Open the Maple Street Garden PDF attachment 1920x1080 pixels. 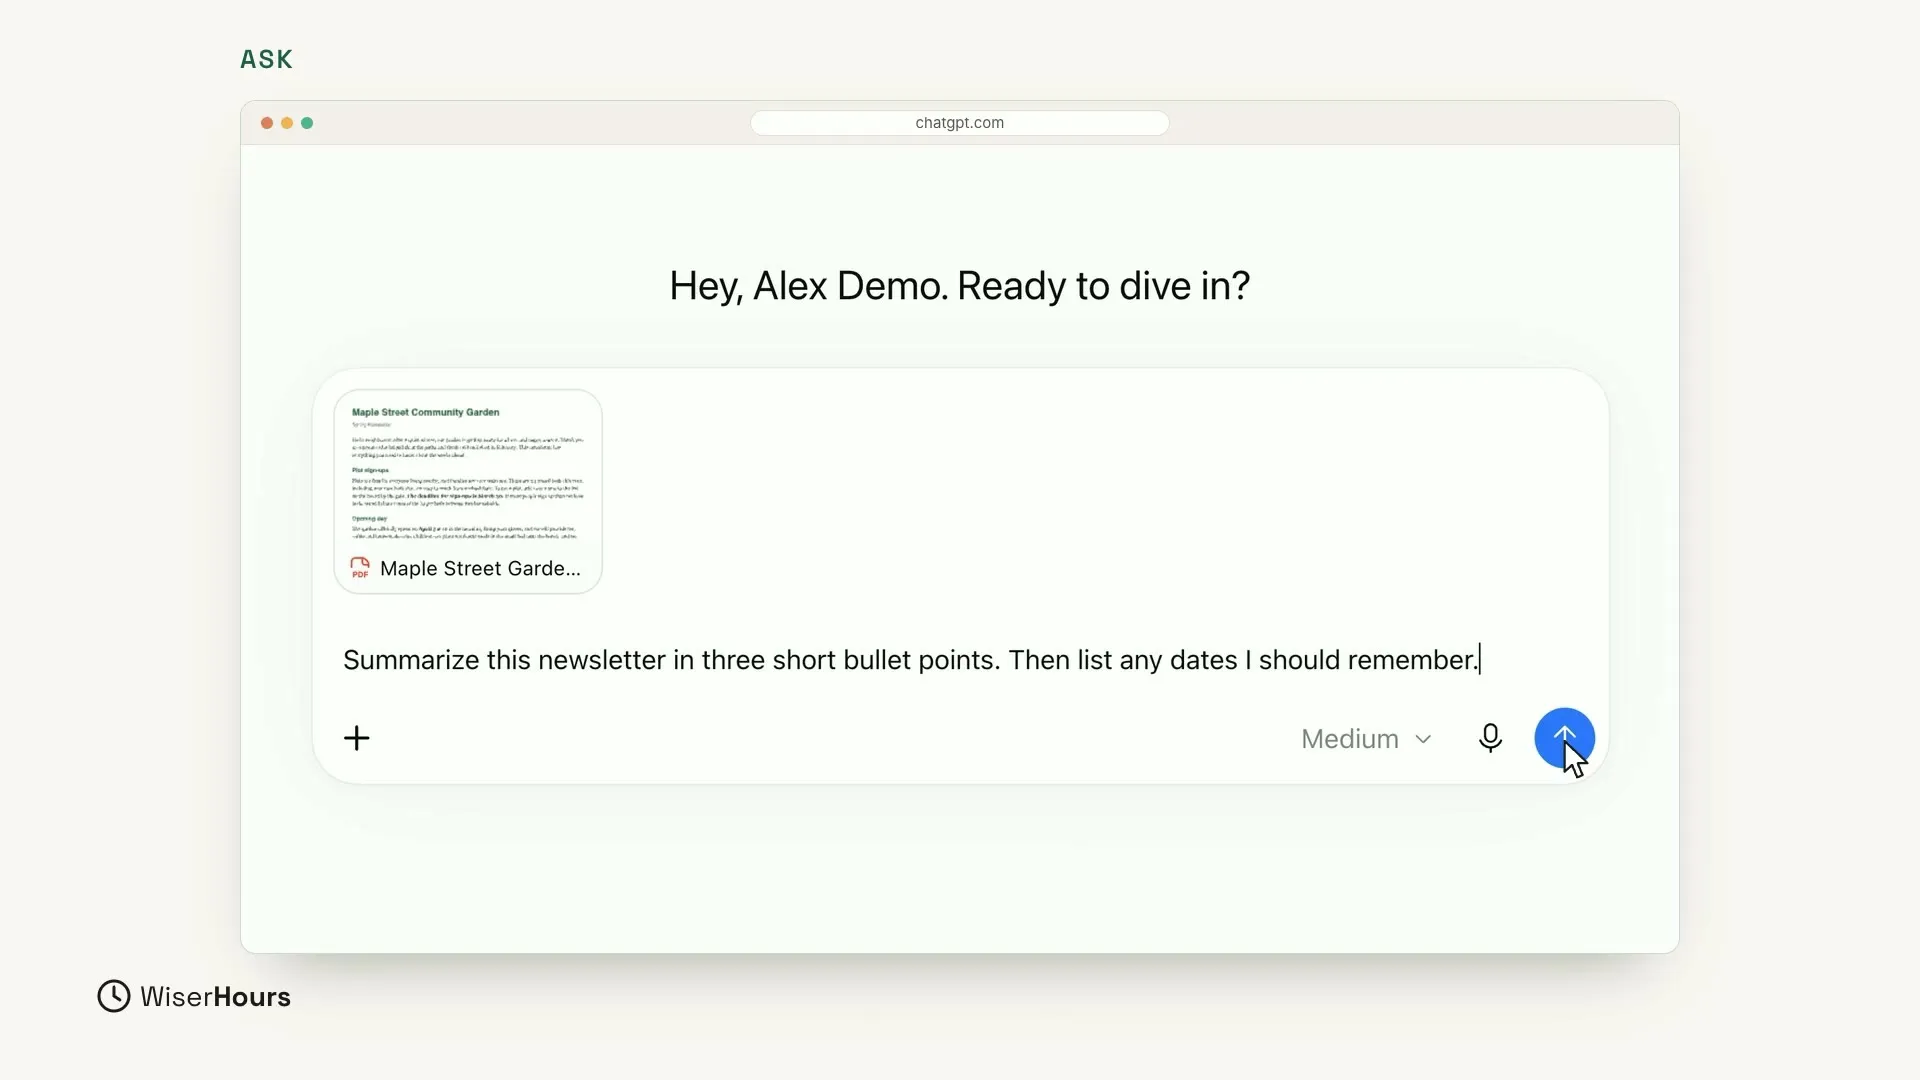point(468,491)
